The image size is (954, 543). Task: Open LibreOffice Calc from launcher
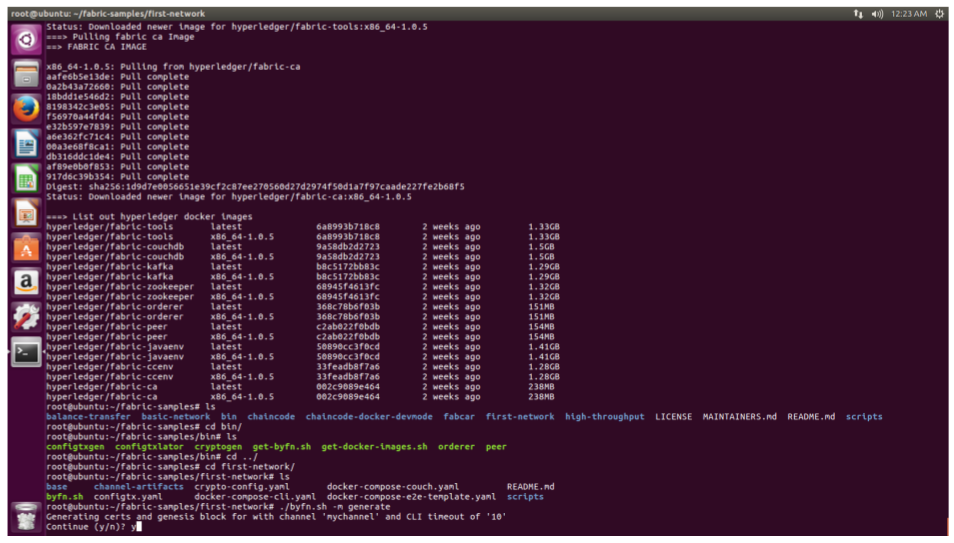[26, 179]
